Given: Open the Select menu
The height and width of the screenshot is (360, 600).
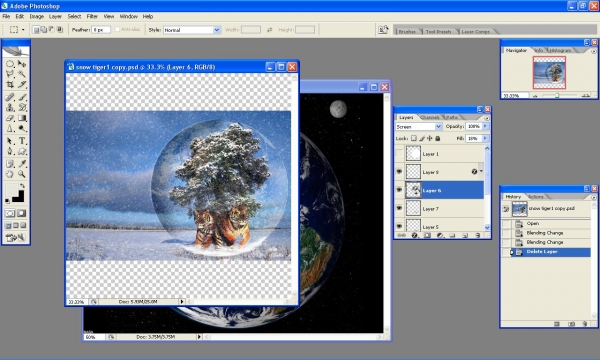Looking at the screenshot, I should coord(74,16).
